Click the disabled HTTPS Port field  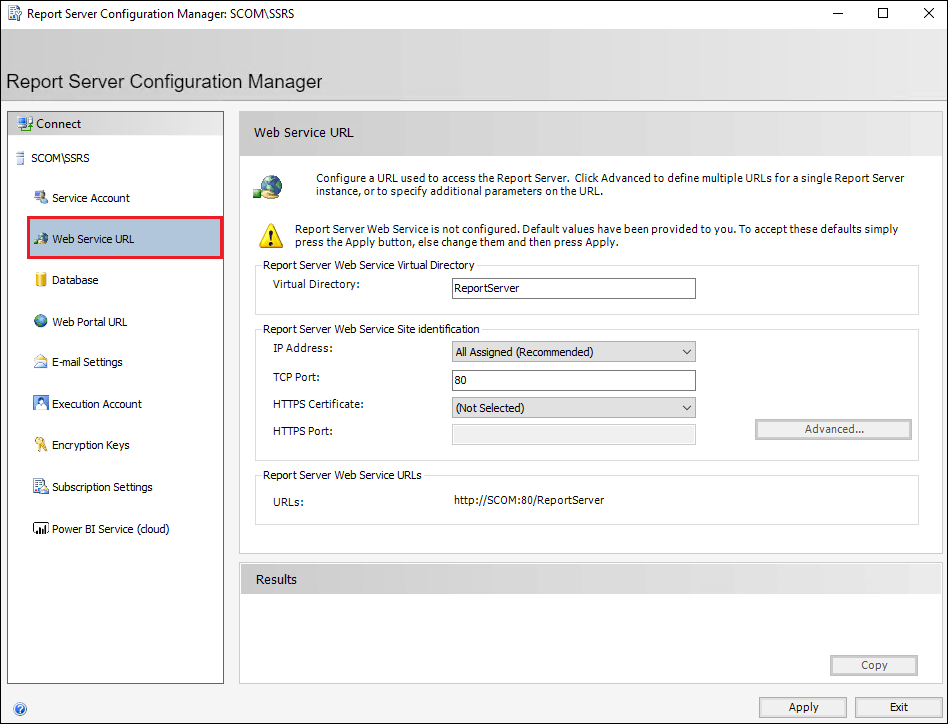click(x=574, y=435)
